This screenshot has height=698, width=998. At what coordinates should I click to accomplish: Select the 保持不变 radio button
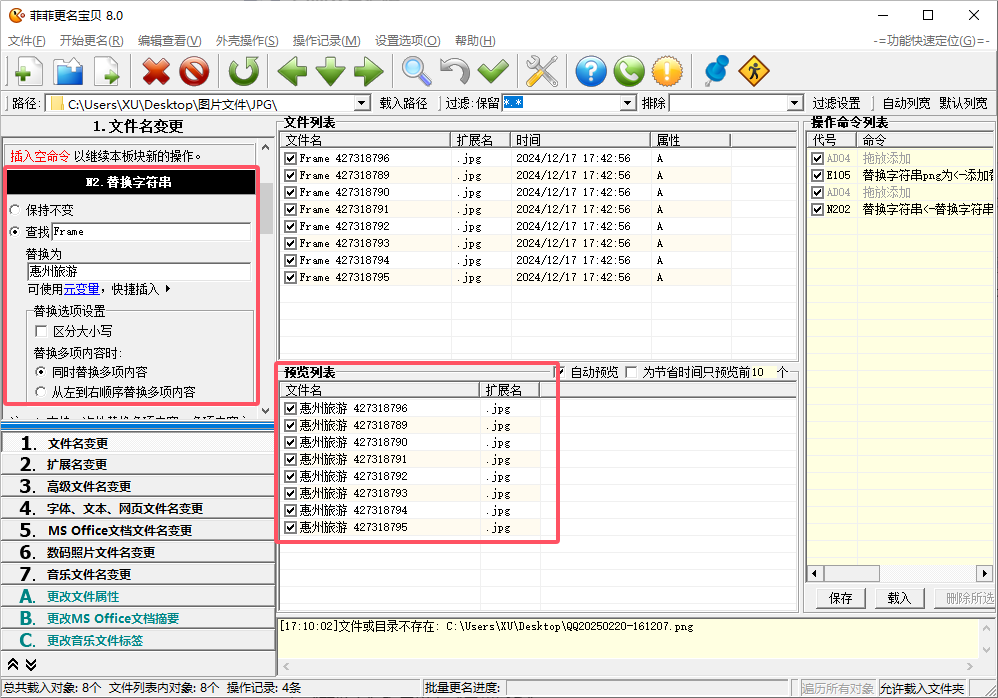(15, 211)
